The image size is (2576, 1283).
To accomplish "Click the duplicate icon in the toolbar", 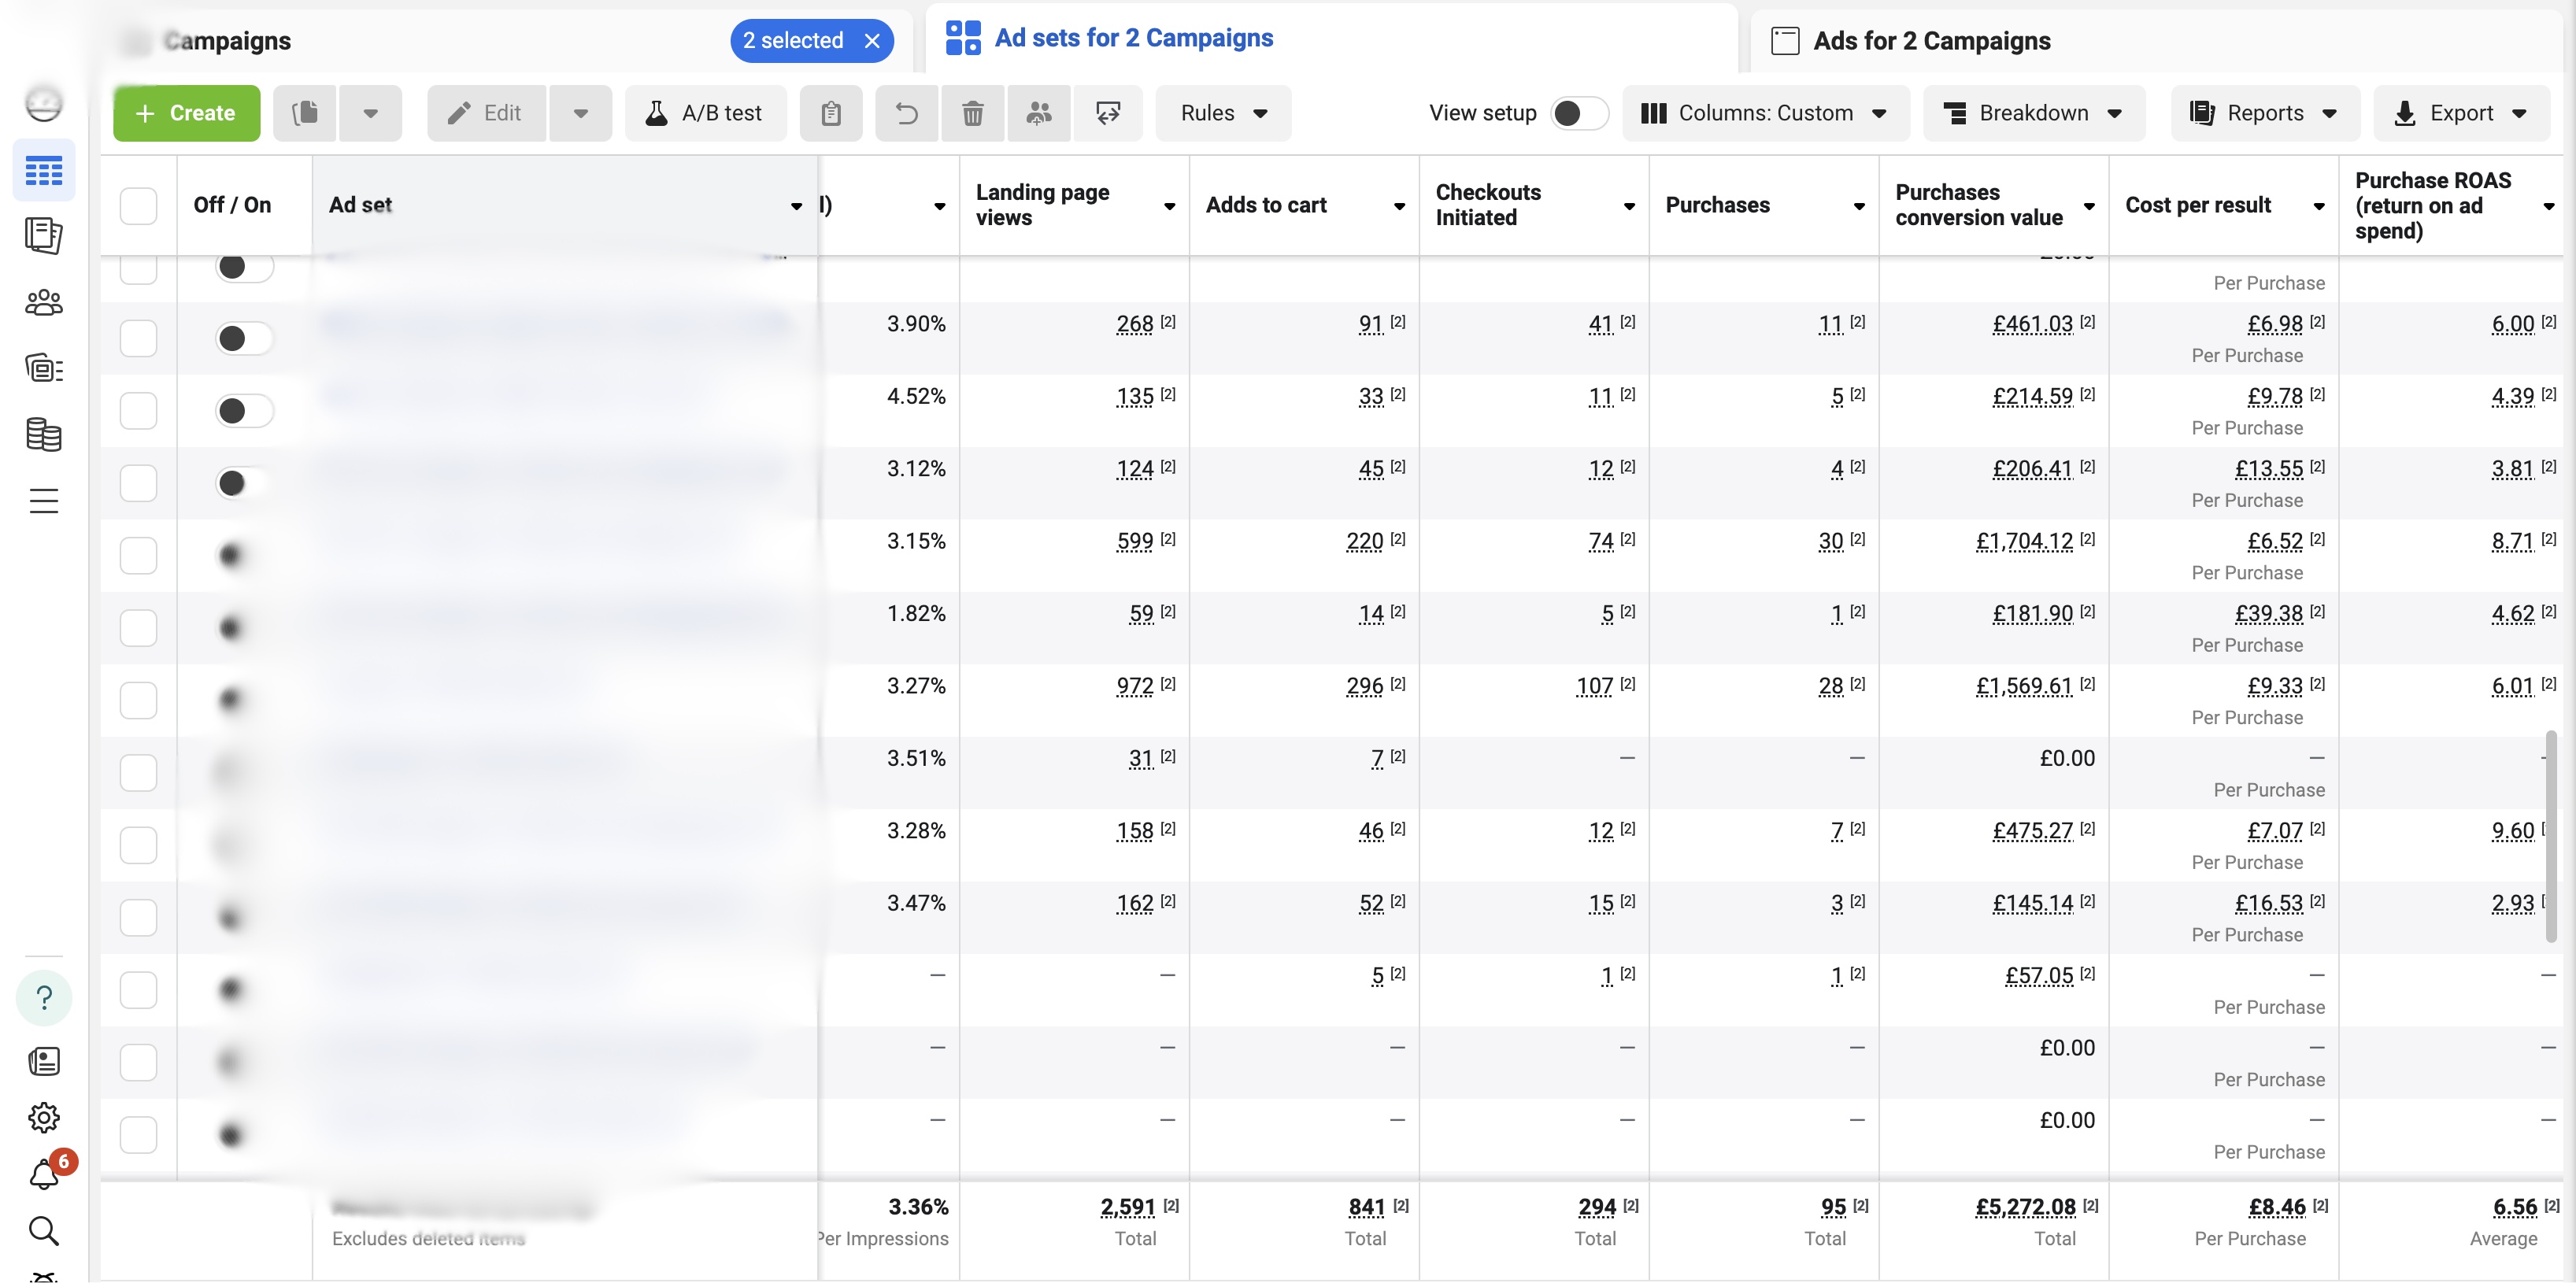I will click(305, 113).
